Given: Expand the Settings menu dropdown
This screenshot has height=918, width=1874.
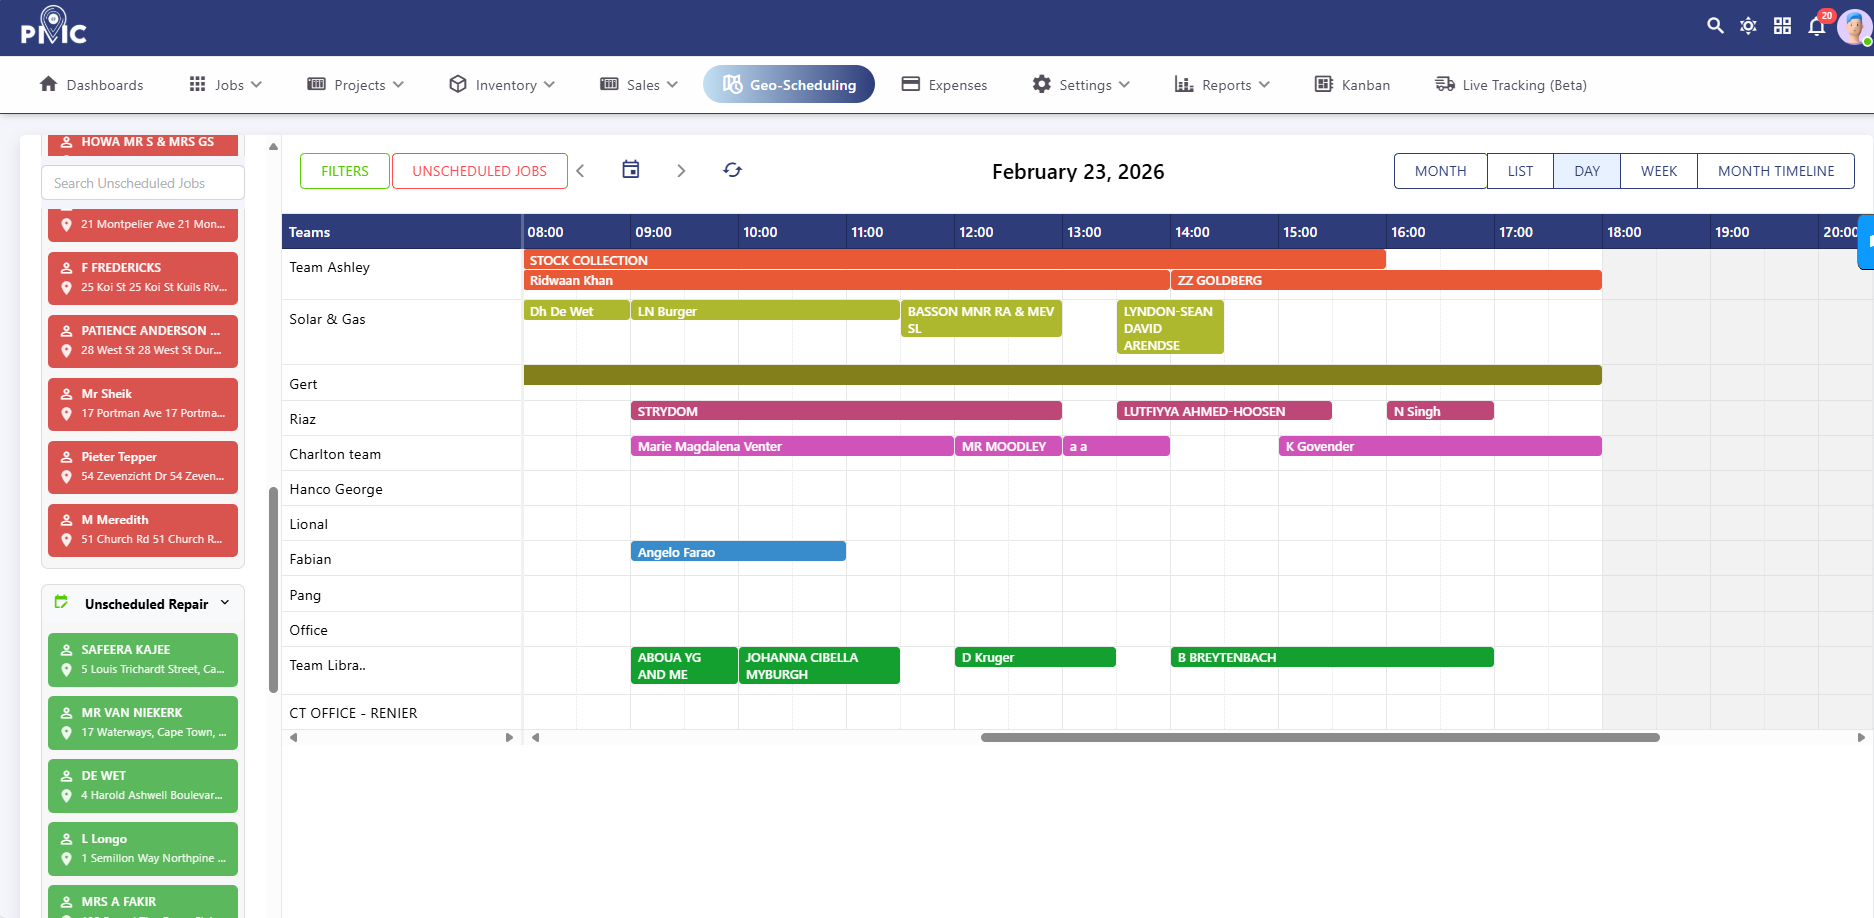Looking at the screenshot, I should click(1124, 85).
